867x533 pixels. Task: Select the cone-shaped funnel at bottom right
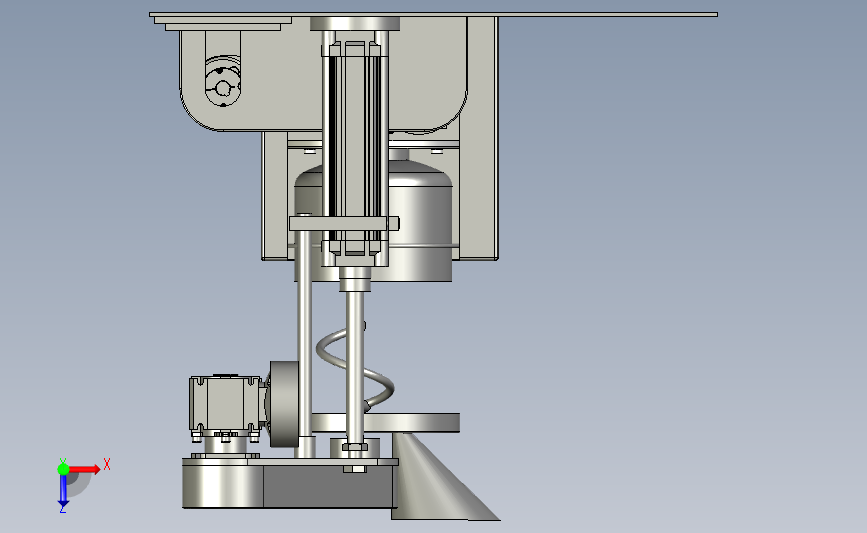pyautogui.click(x=444, y=477)
